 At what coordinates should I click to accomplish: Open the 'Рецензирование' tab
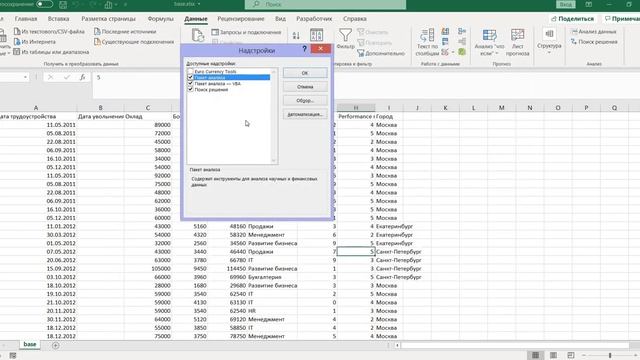241,19
